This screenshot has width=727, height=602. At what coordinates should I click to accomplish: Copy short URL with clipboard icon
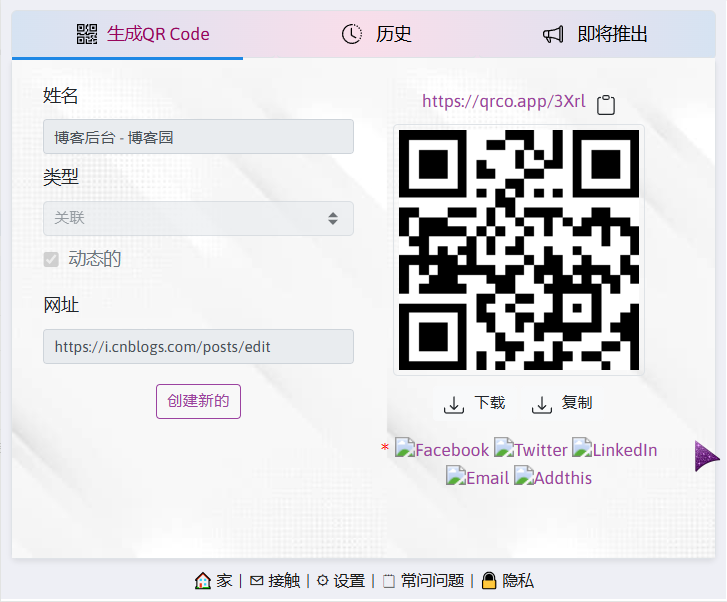point(606,104)
